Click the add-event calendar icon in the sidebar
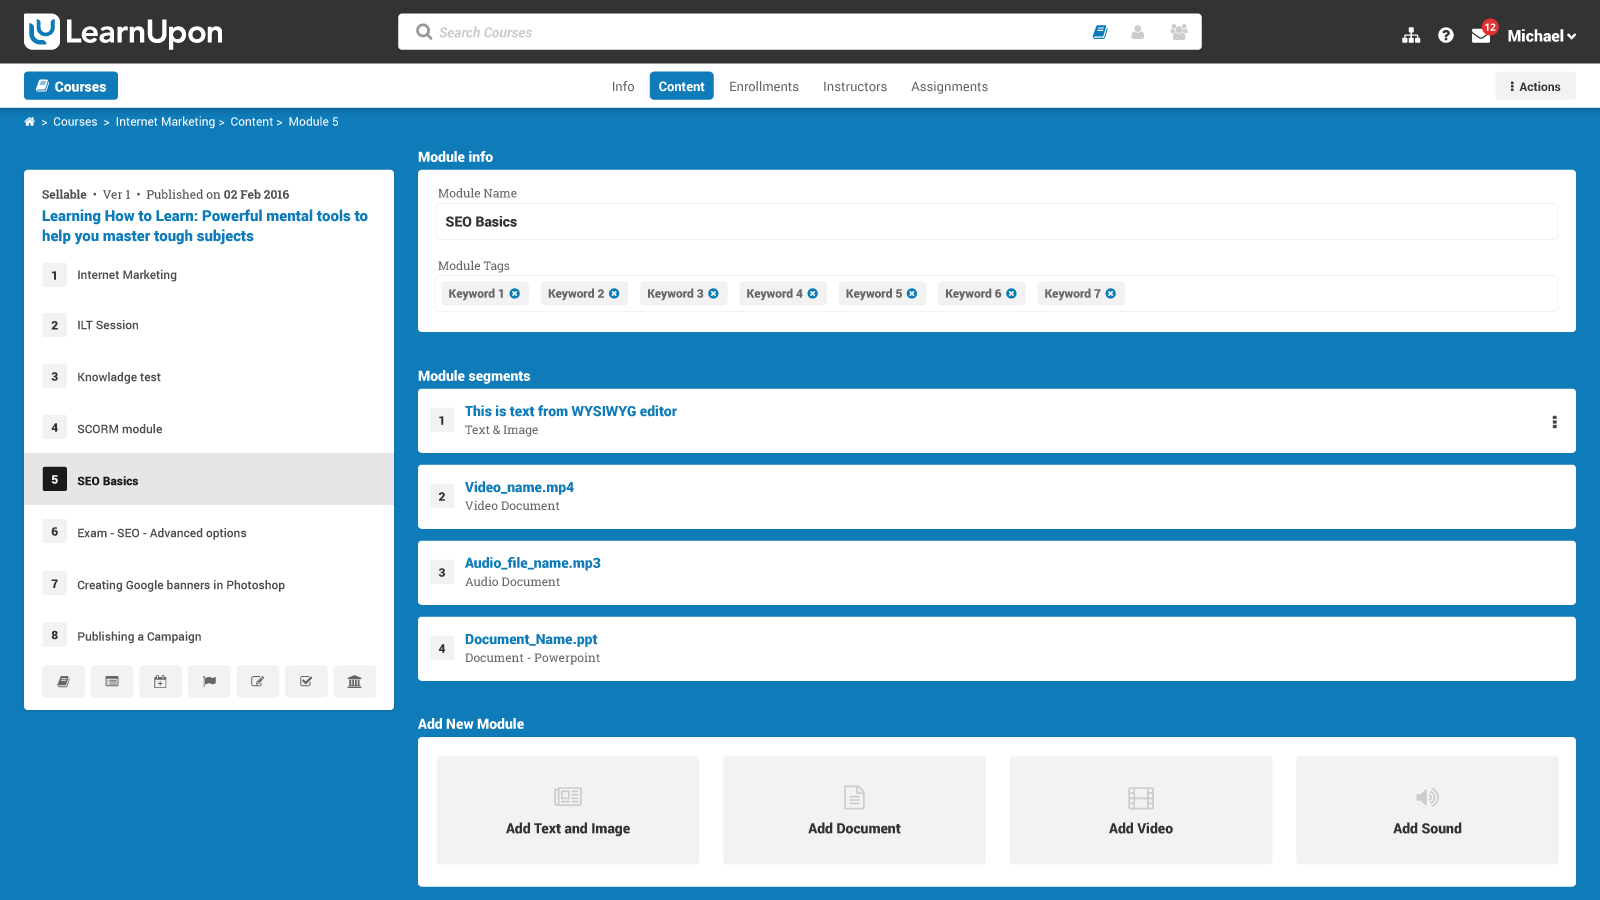The image size is (1600, 900). (160, 681)
